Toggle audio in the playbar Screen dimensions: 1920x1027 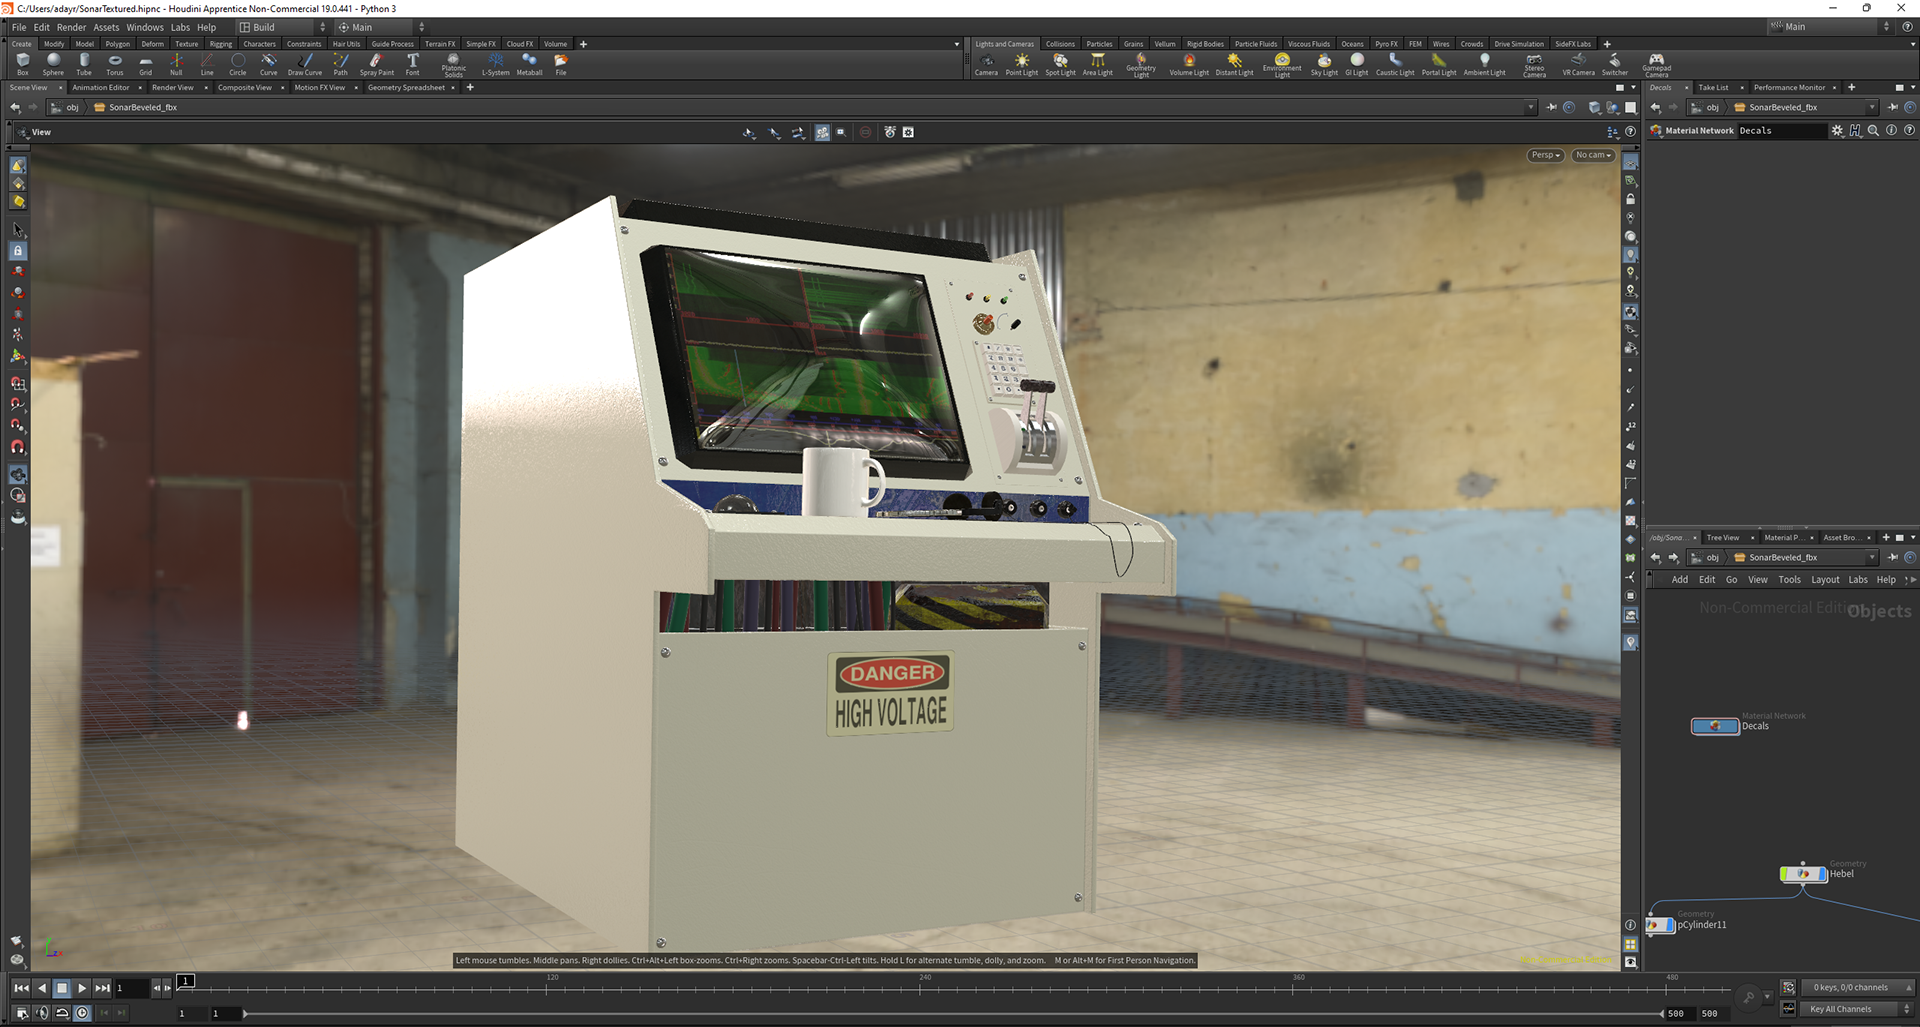(x=42, y=1013)
